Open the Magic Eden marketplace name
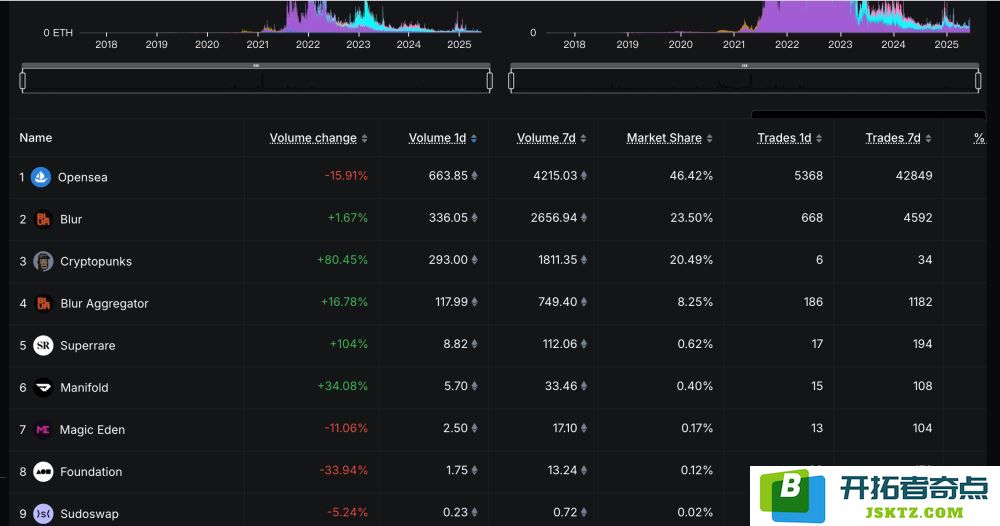Screen dimensions: 1000x526 click(92, 430)
